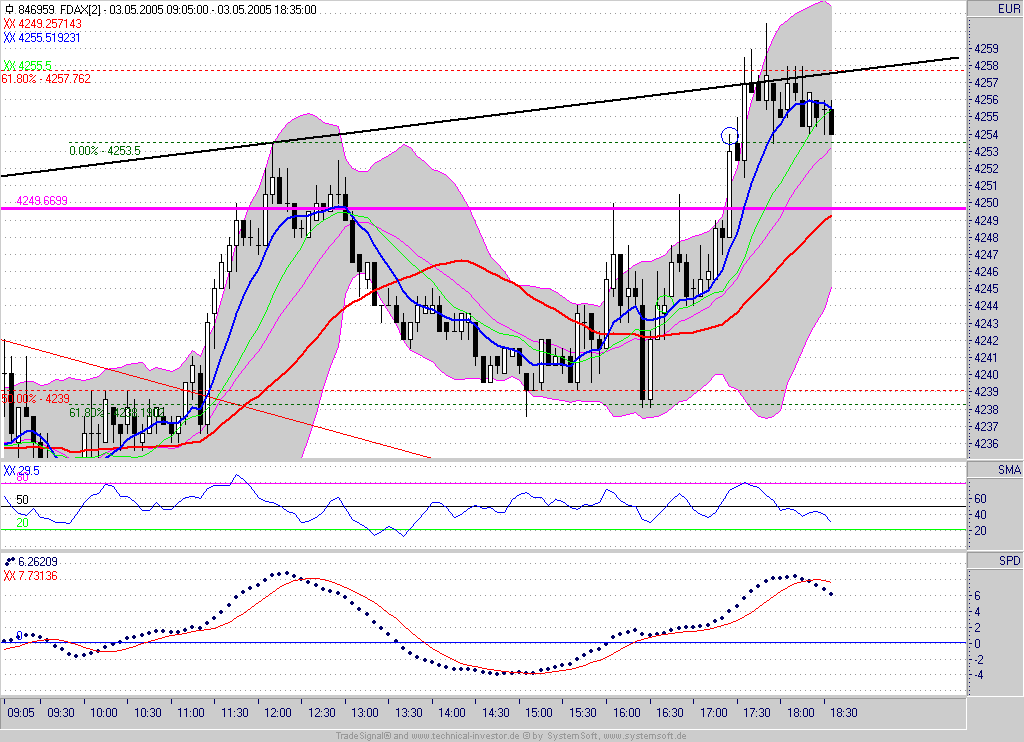Select the black rising trendline
Image resolution: width=1024 pixels, height=742 pixels.
tap(480, 118)
